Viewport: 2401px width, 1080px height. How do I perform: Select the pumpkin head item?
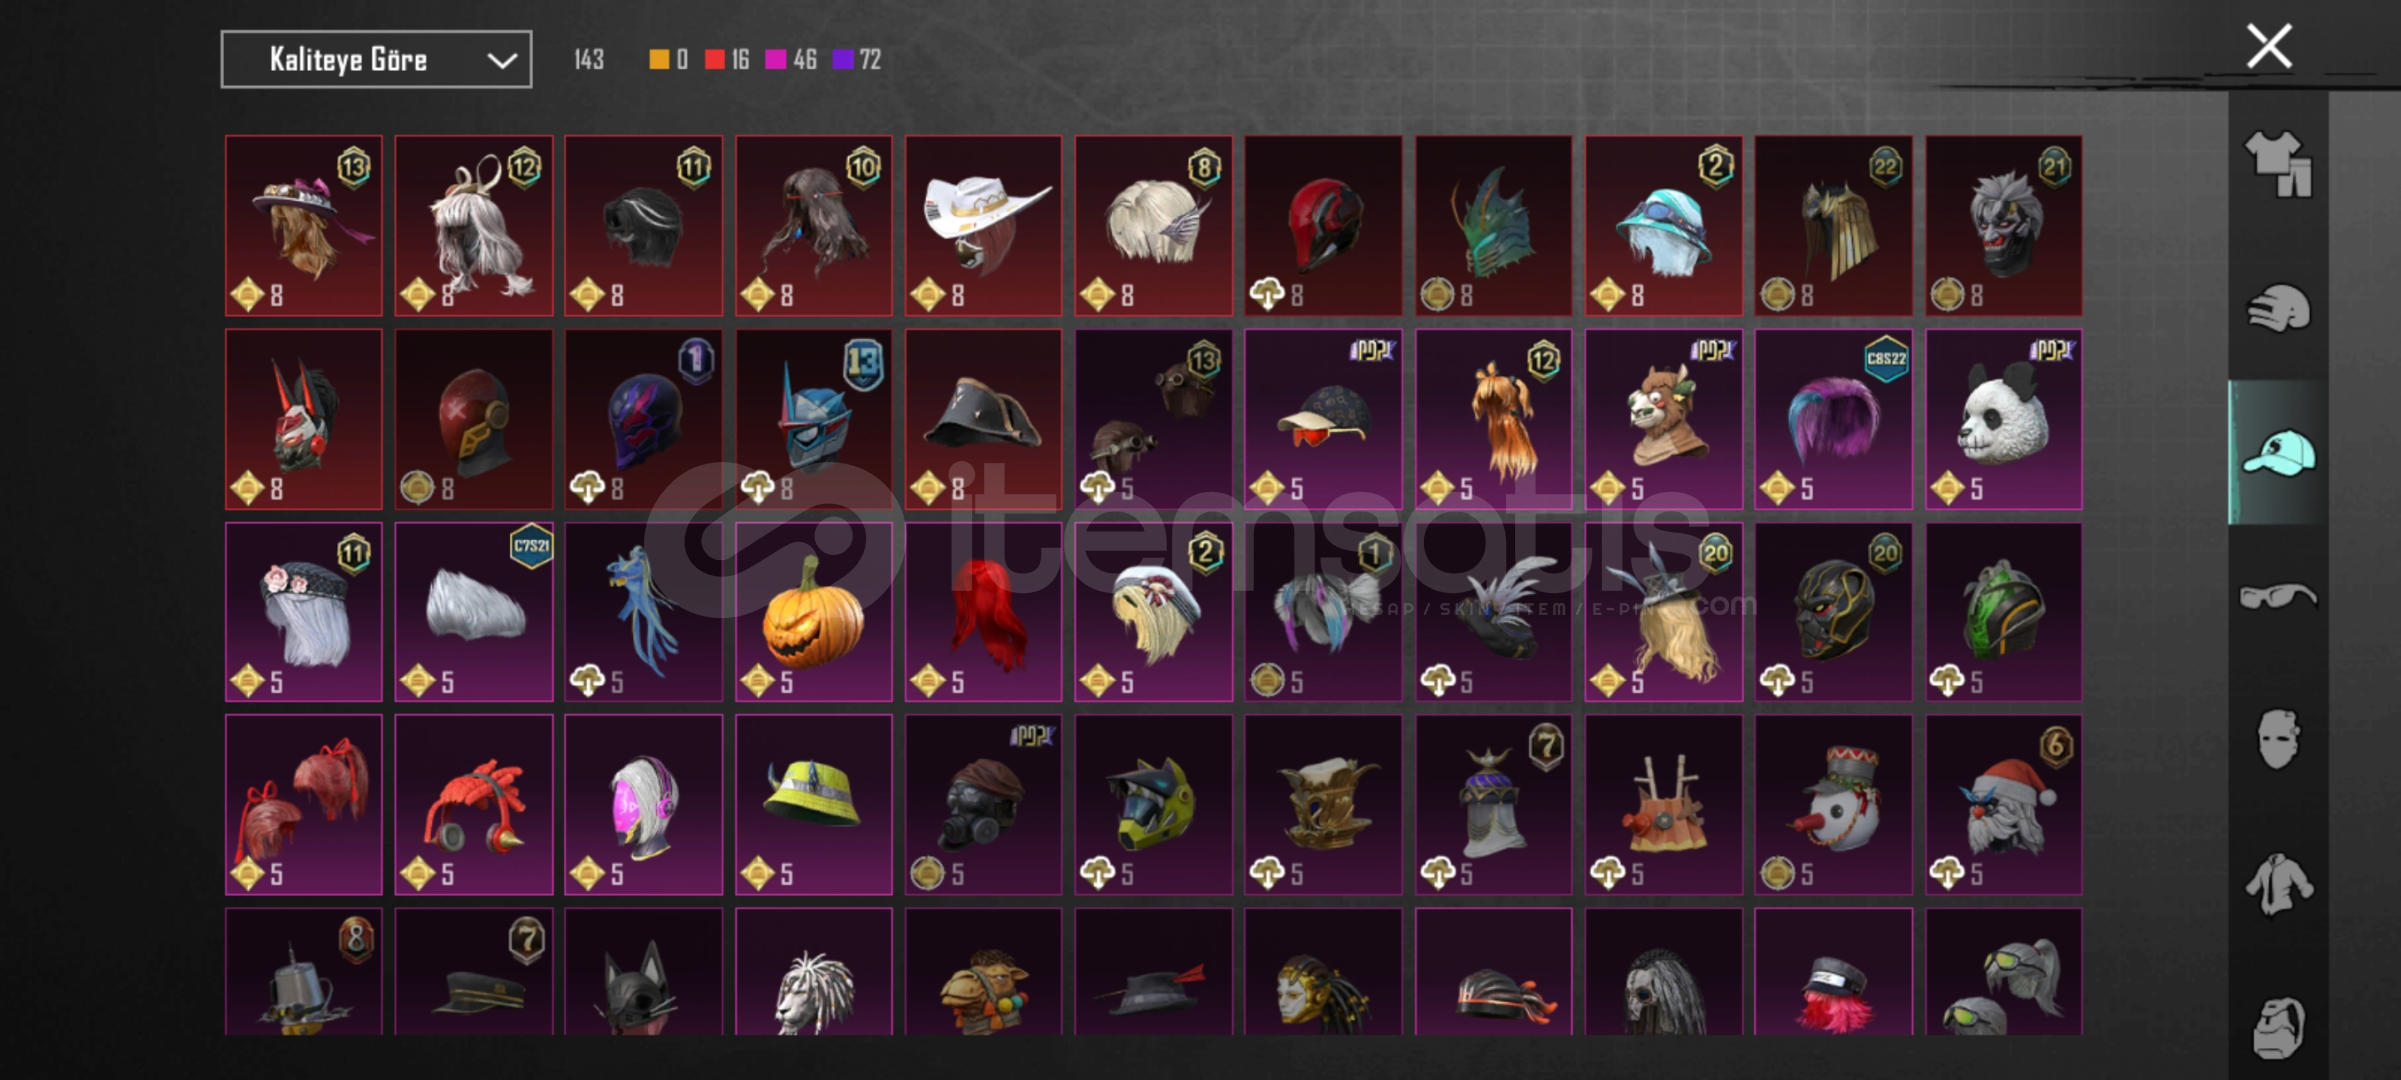(813, 612)
